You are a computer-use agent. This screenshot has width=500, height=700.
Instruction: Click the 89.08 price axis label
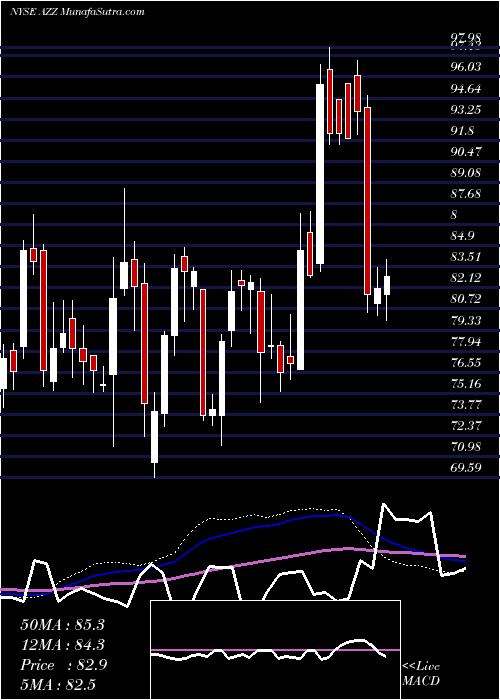click(466, 172)
